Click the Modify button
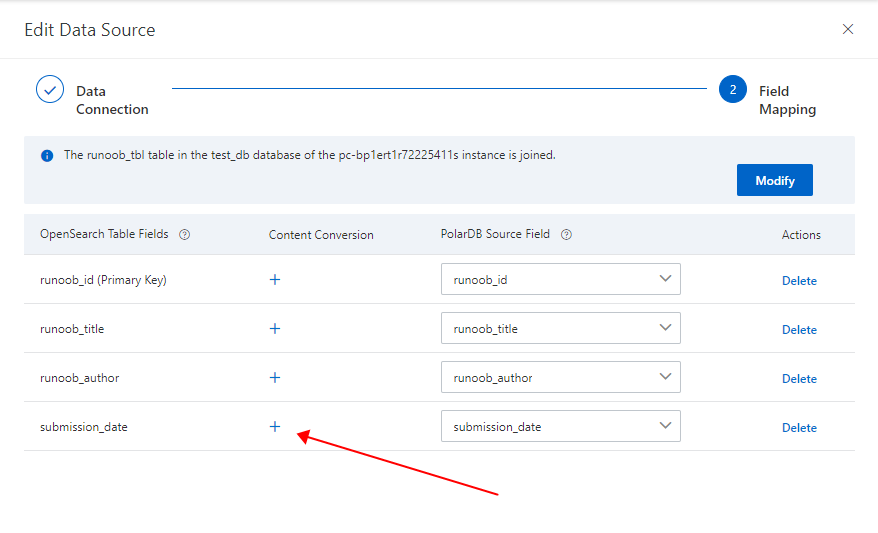Screen dimensions: 878x533 [774, 180]
